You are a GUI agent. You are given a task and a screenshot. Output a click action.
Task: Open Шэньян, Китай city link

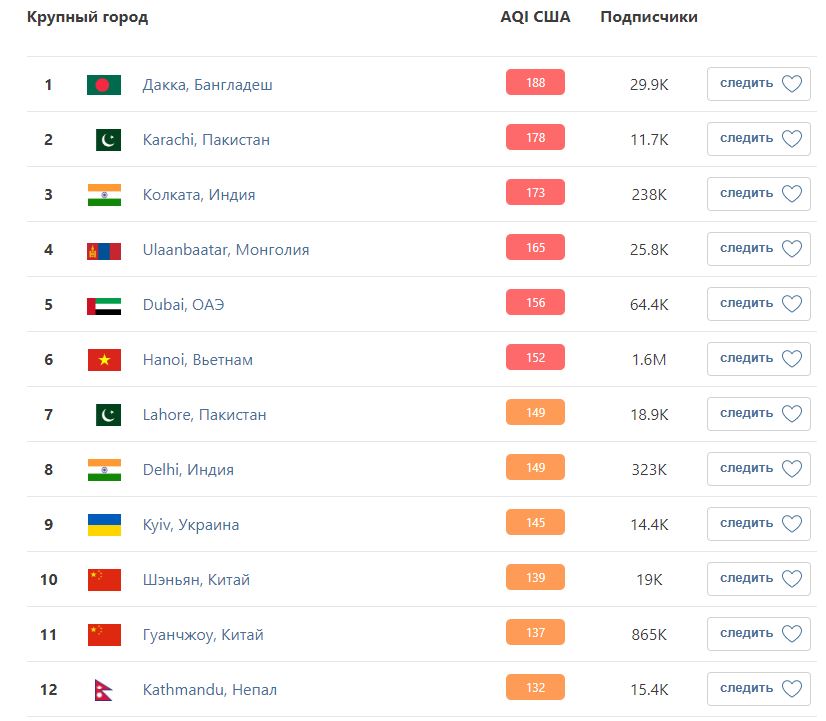[x=196, y=580]
